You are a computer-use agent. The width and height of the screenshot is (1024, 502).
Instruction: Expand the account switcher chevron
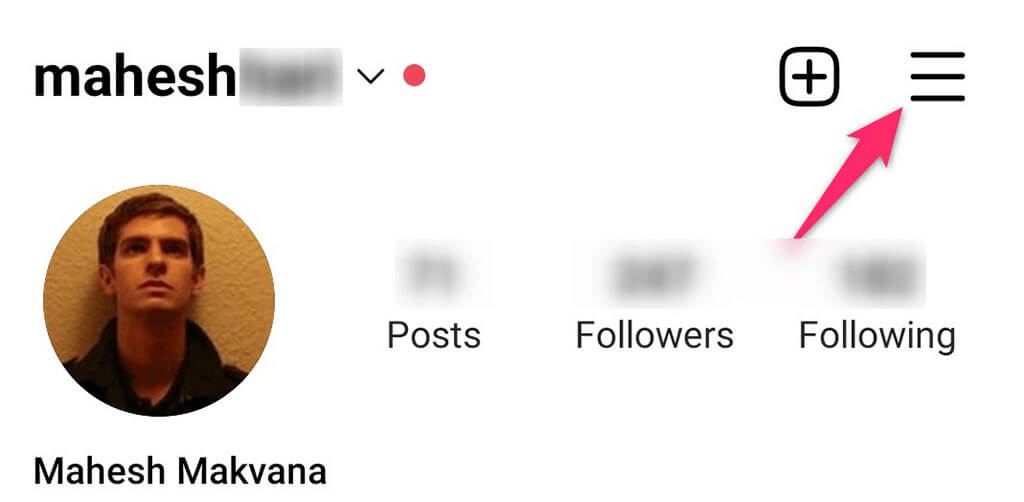coord(370,76)
